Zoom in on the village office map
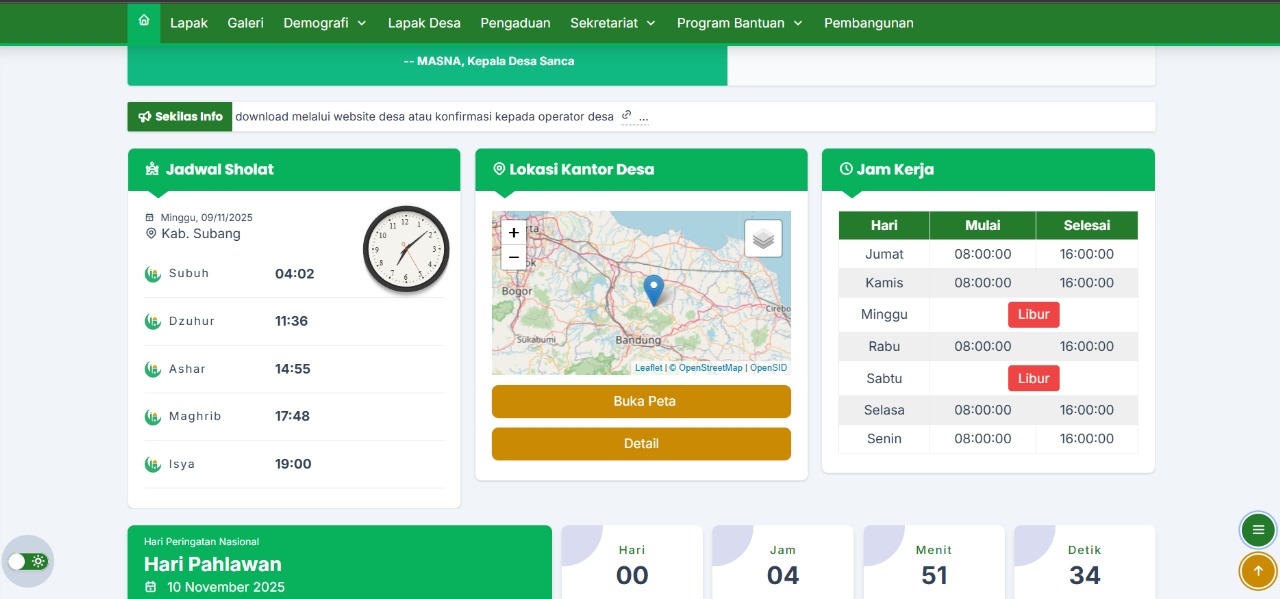Viewport: 1280px width, 599px height. tap(513, 232)
